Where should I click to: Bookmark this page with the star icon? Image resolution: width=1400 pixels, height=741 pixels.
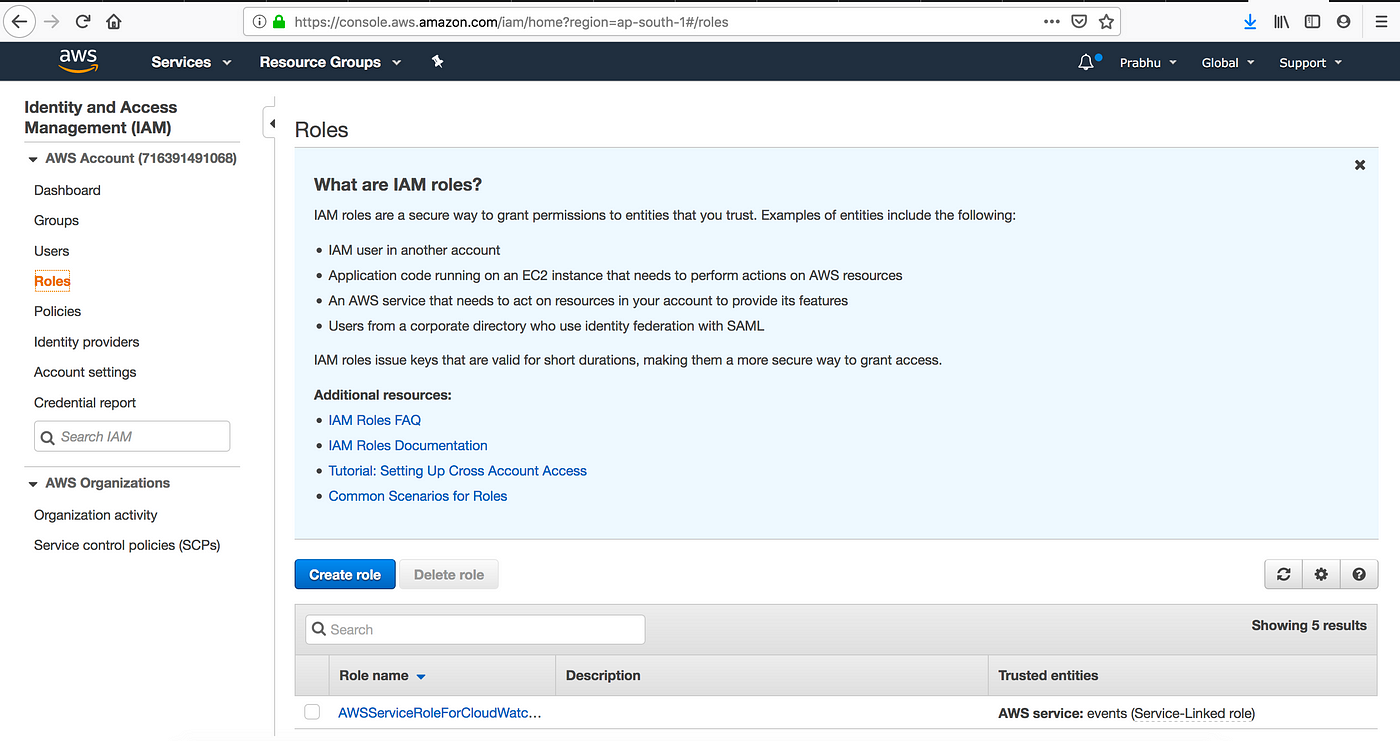pyautogui.click(x=1106, y=21)
